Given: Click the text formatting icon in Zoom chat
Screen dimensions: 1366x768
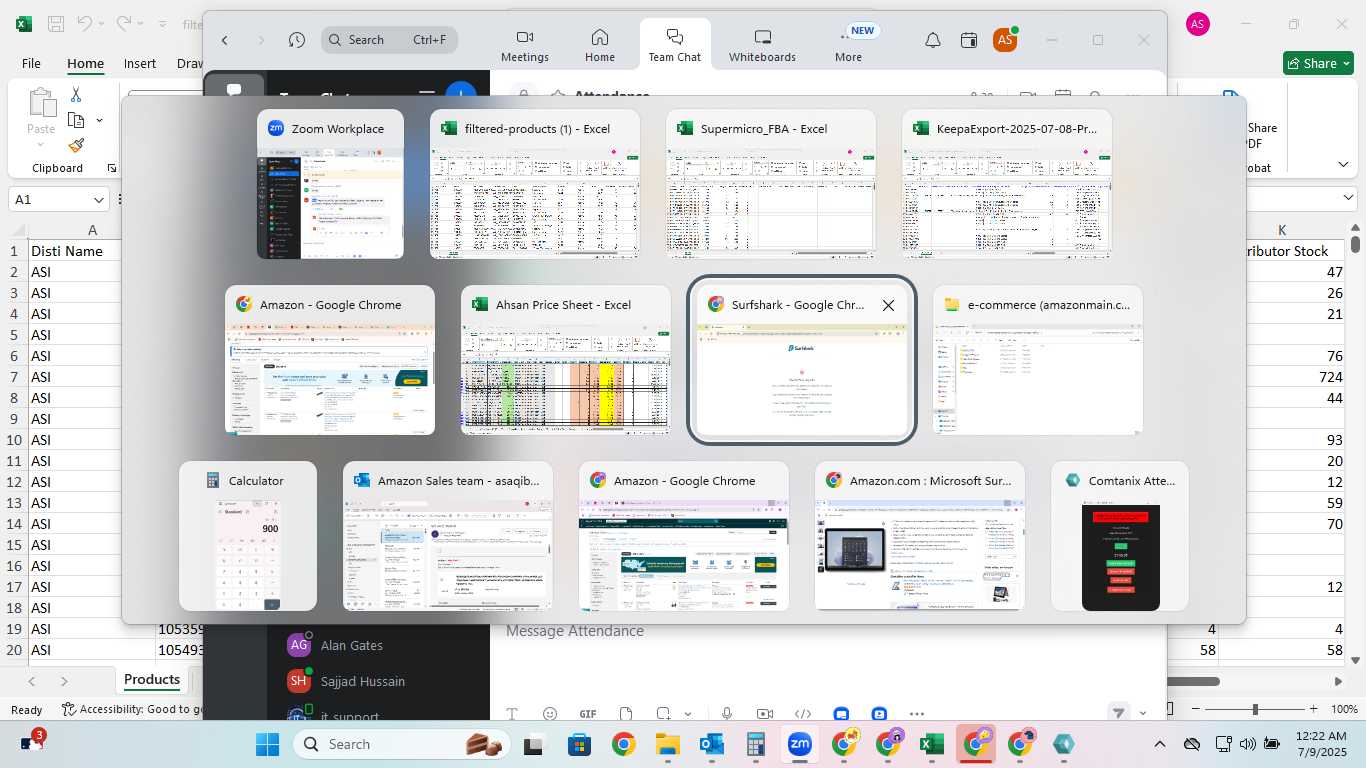Looking at the screenshot, I should [512, 714].
